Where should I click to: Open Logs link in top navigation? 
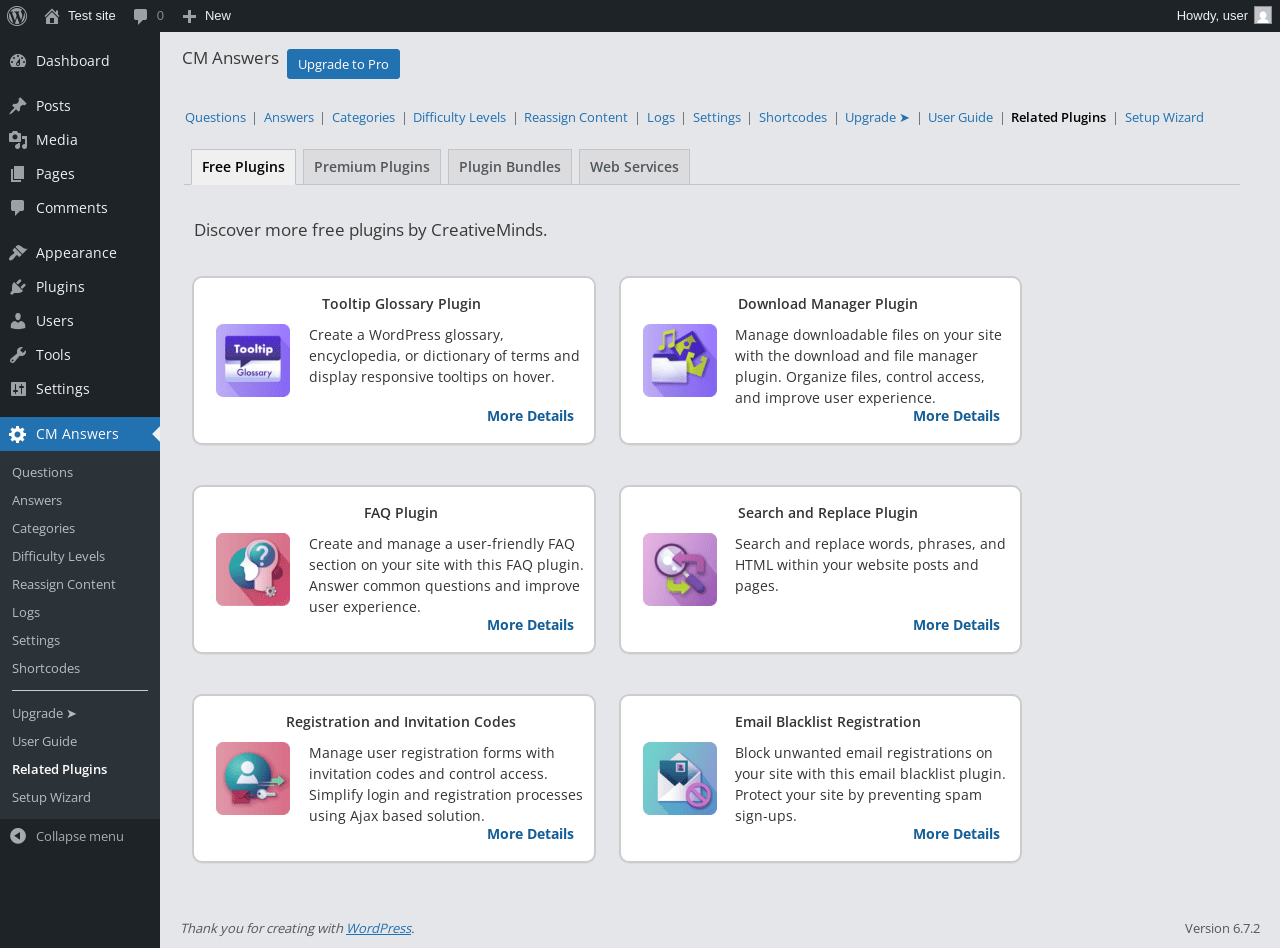661,117
